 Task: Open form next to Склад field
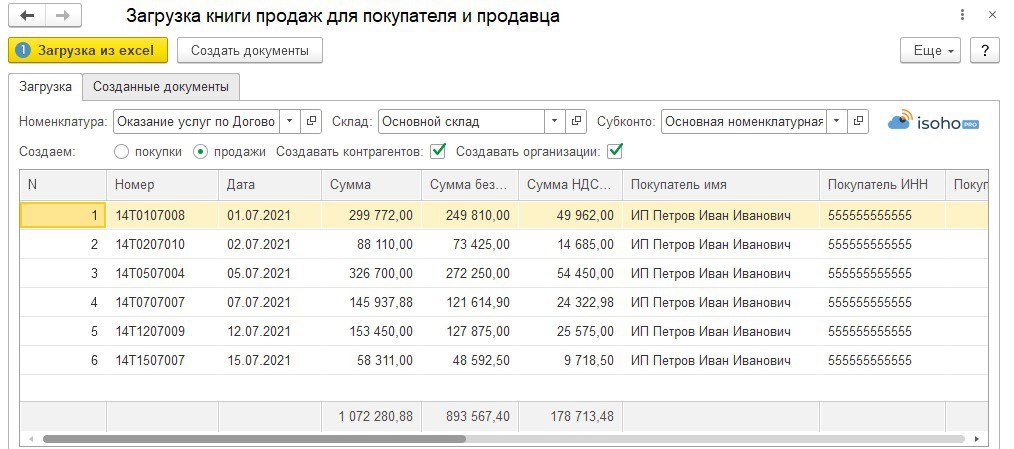(576, 122)
